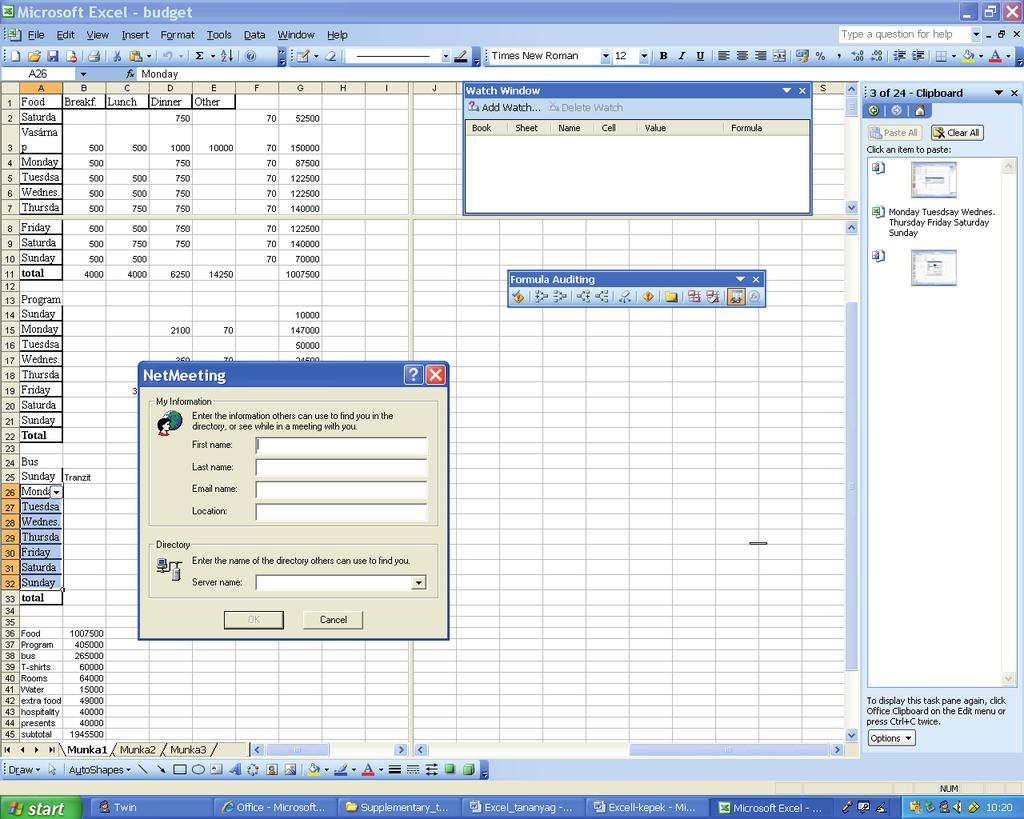Open the Insert menu

tap(135, 35)
